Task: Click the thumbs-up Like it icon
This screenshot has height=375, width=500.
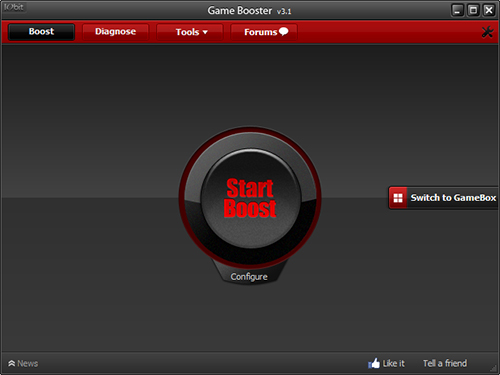Action: point(374,363)
